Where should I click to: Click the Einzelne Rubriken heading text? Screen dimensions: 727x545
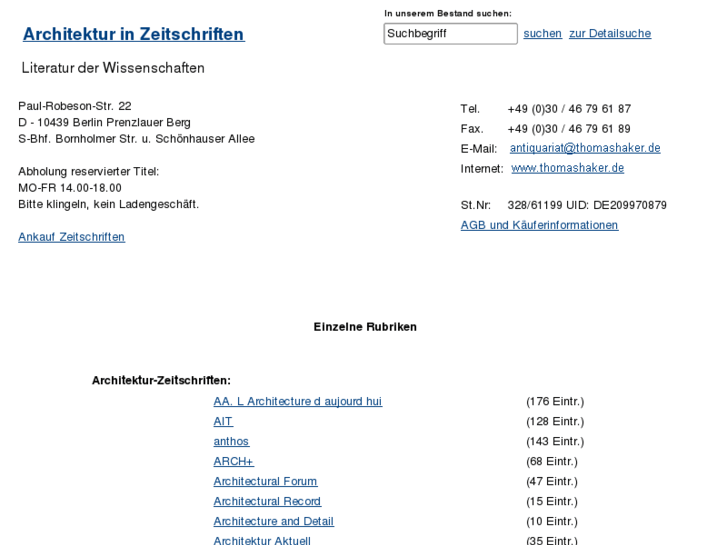[365, 327]
